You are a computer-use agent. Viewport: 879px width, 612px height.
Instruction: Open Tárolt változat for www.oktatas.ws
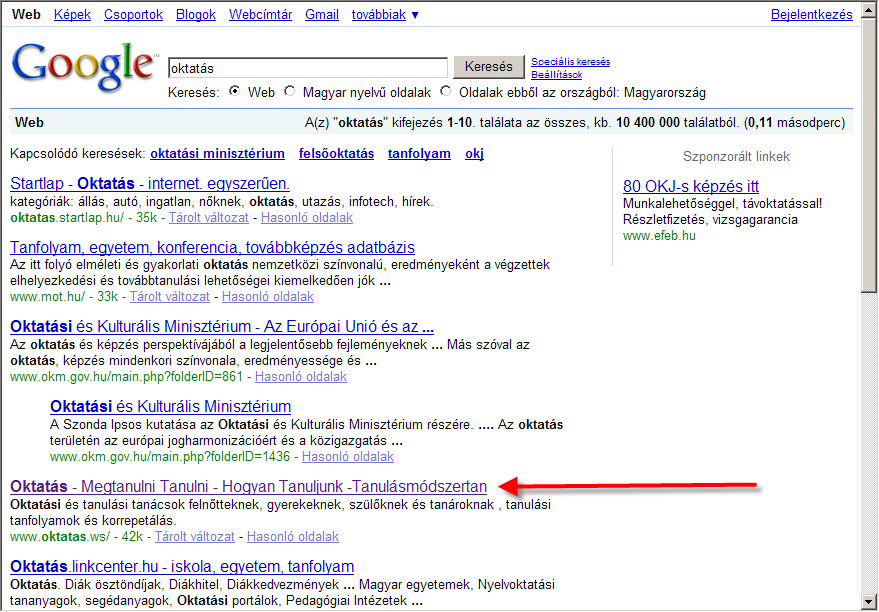[x=195, y=537]
